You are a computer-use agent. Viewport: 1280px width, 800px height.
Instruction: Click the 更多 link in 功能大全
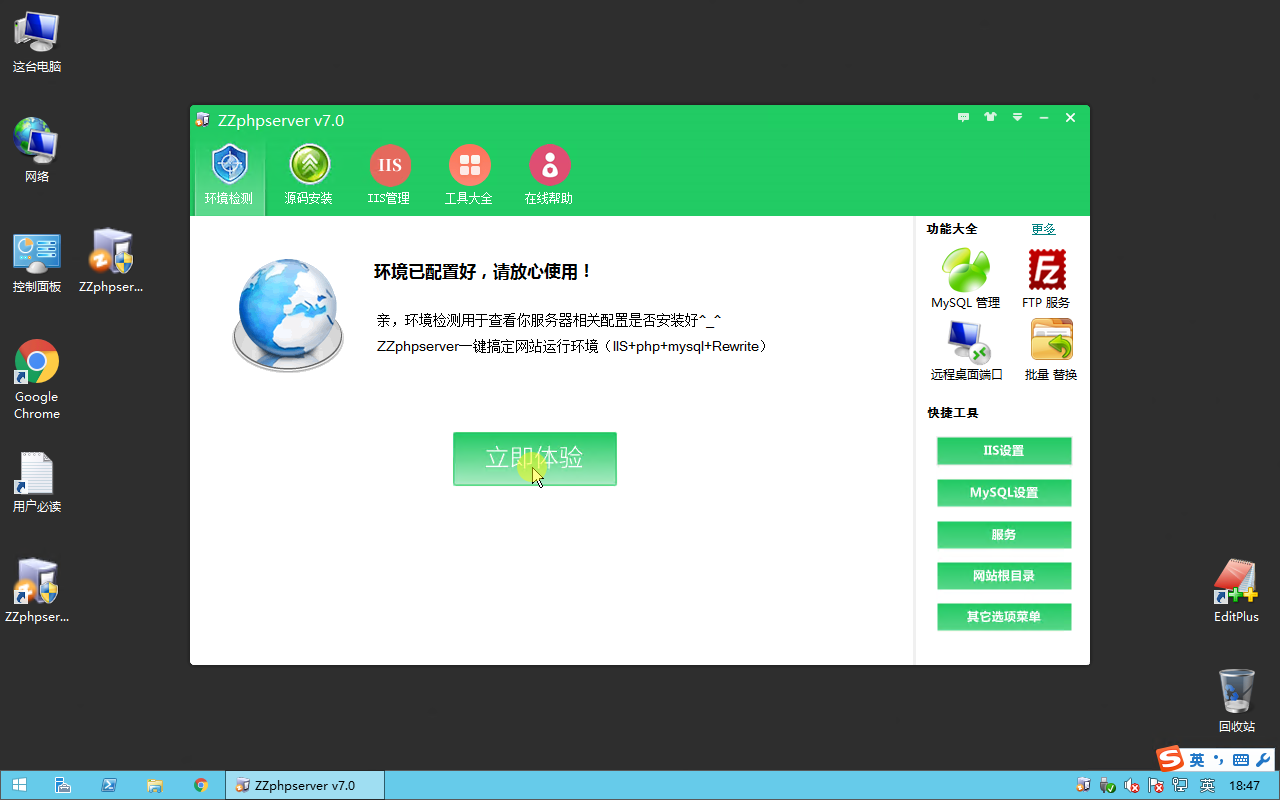click(x=1043, y=229)
